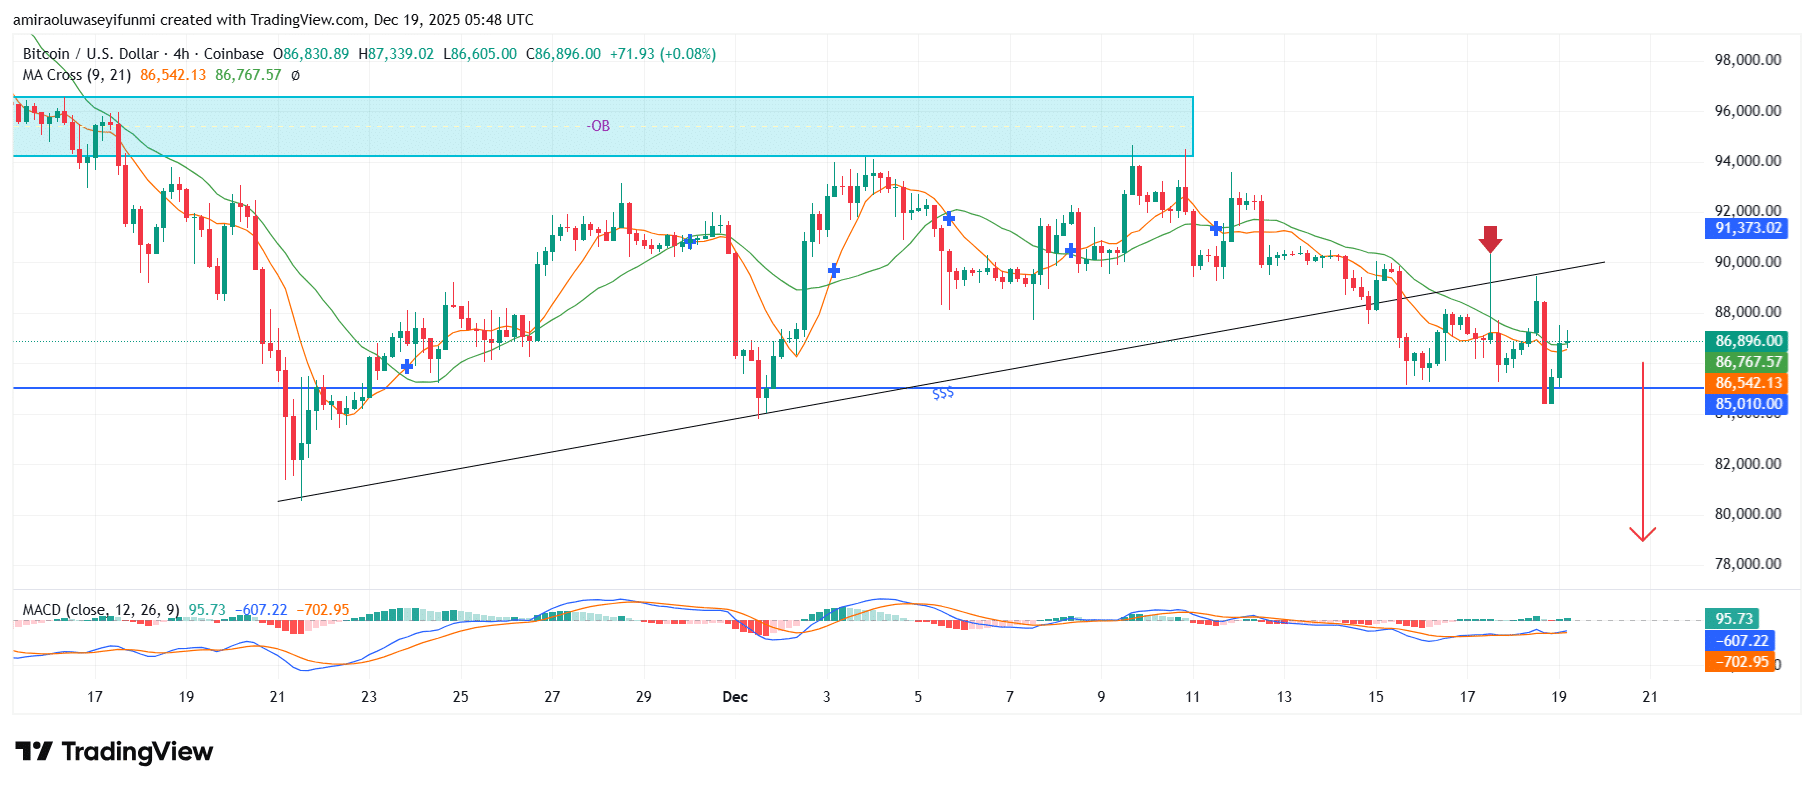Click the 96,000.00 price axis label
Screen dimensions: 1814x789
1748,111
